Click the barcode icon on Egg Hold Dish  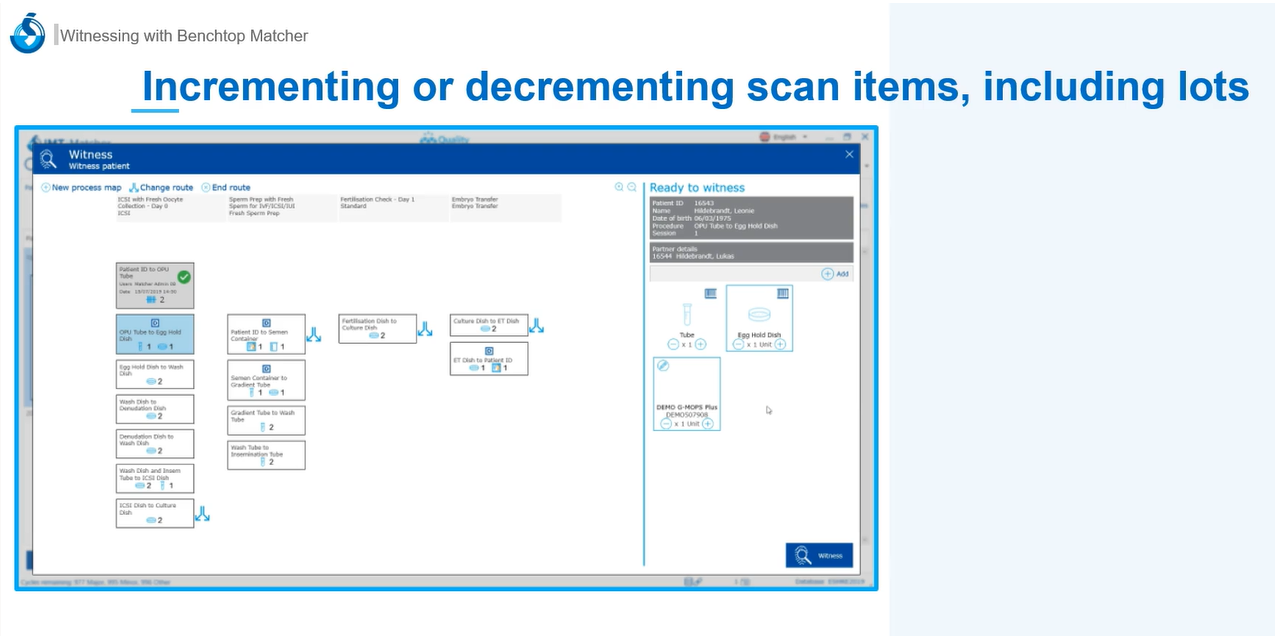(783, 294)
